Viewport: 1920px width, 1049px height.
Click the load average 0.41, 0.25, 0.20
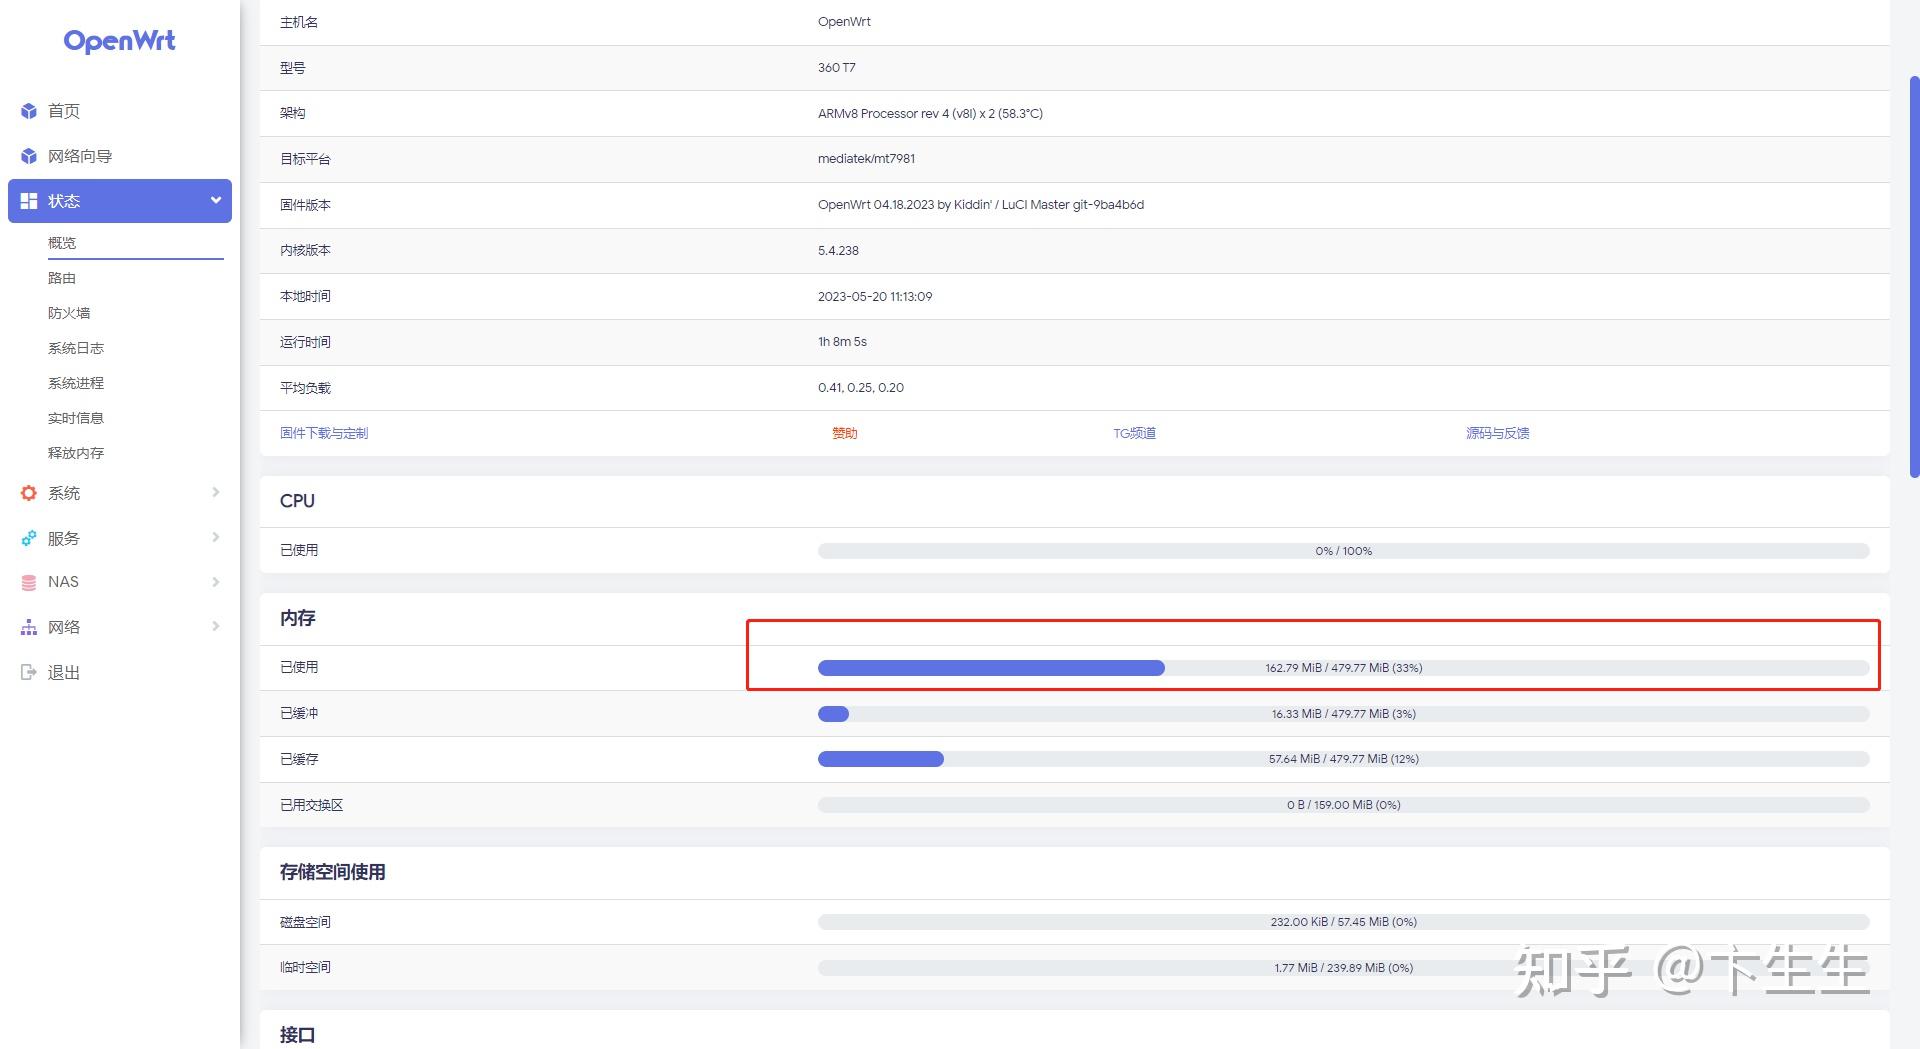[861, 388]
